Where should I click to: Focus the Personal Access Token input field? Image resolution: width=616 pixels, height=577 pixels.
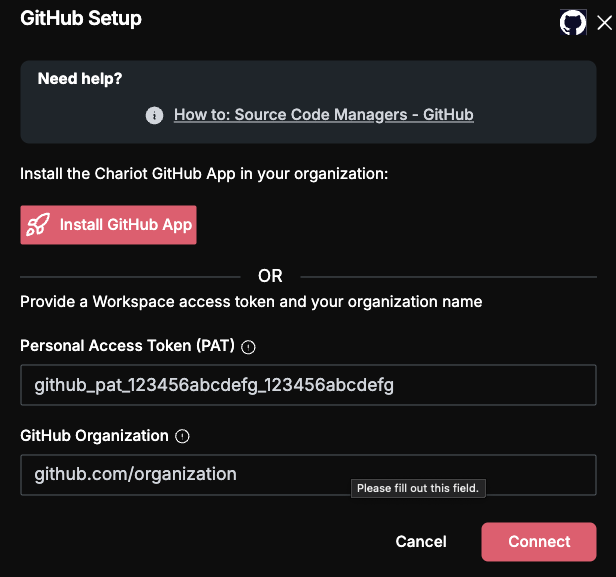(x=308, y=385)
